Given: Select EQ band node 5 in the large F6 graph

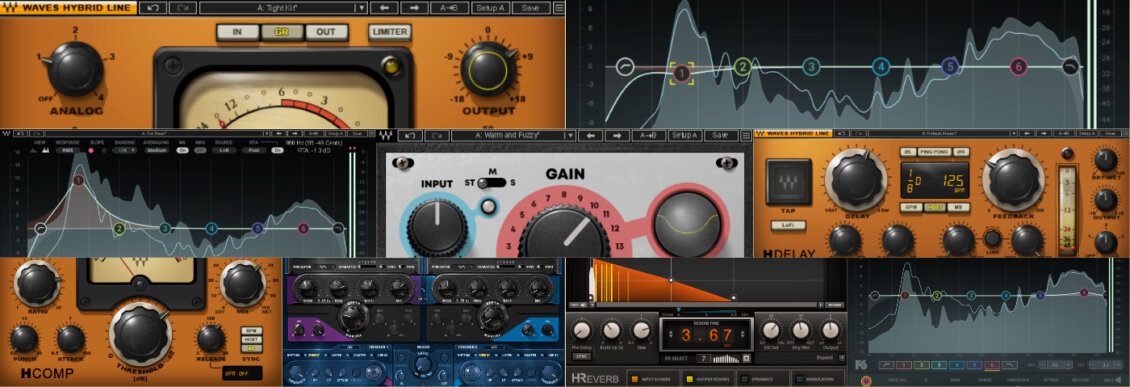Looking at the screenshot, I should 949,67.
